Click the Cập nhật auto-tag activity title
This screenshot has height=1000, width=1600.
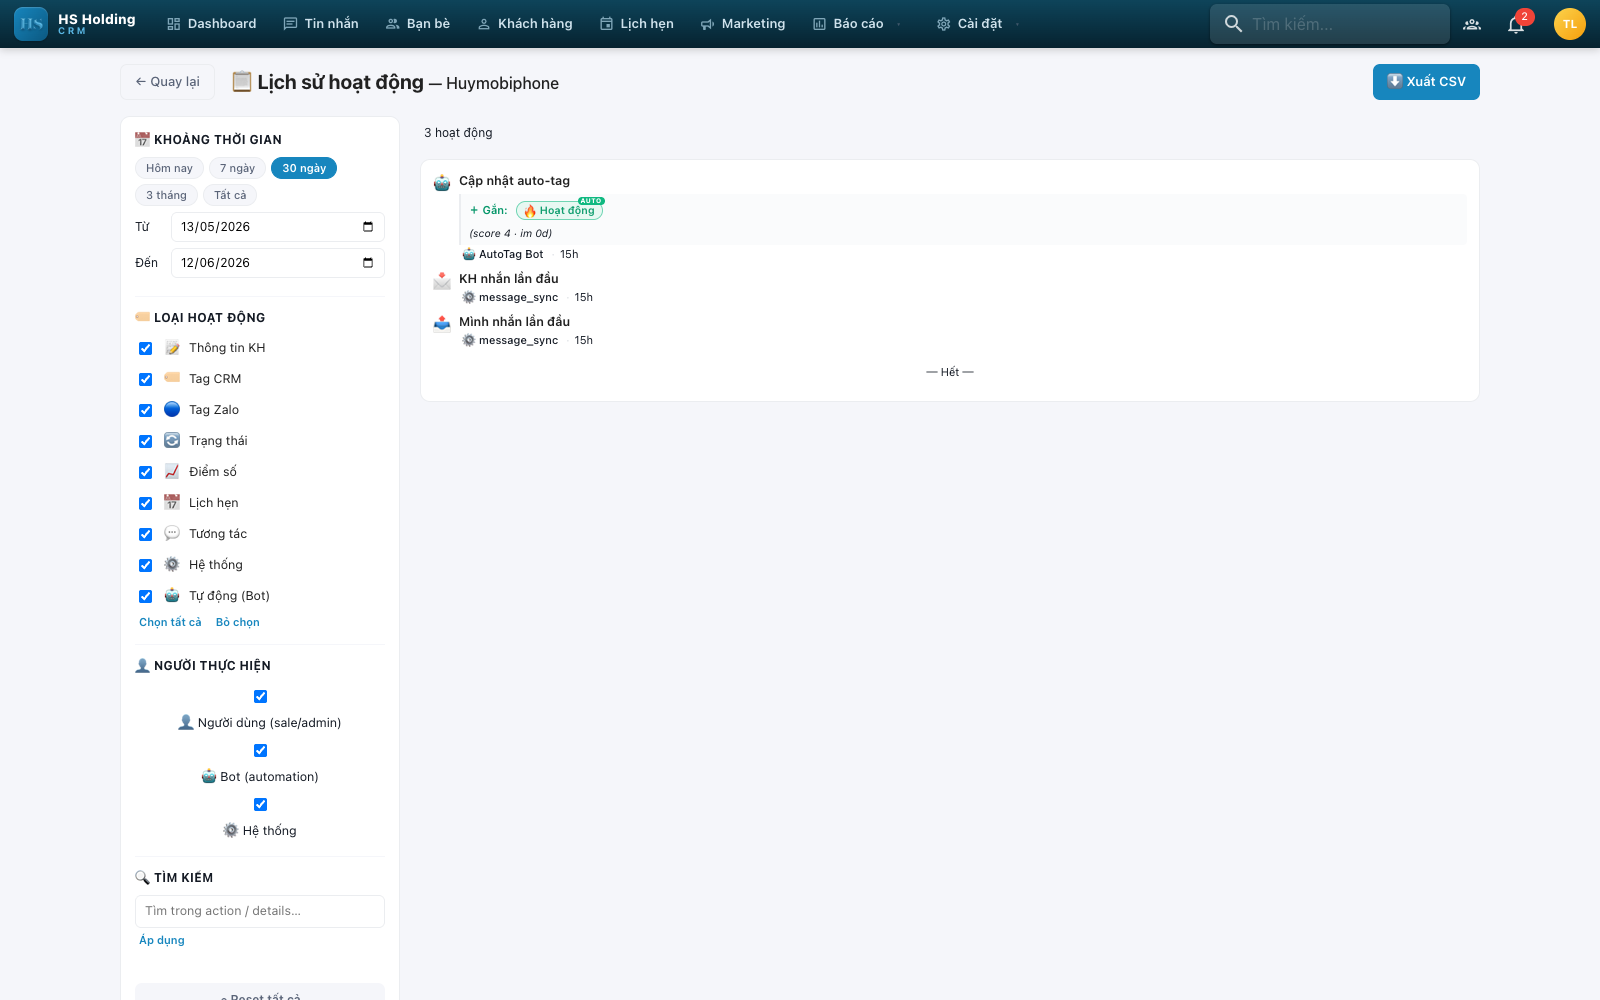[x=514, y=181]
